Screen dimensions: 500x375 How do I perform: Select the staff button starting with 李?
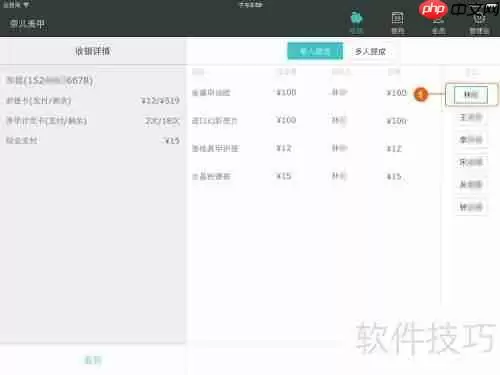471,139
